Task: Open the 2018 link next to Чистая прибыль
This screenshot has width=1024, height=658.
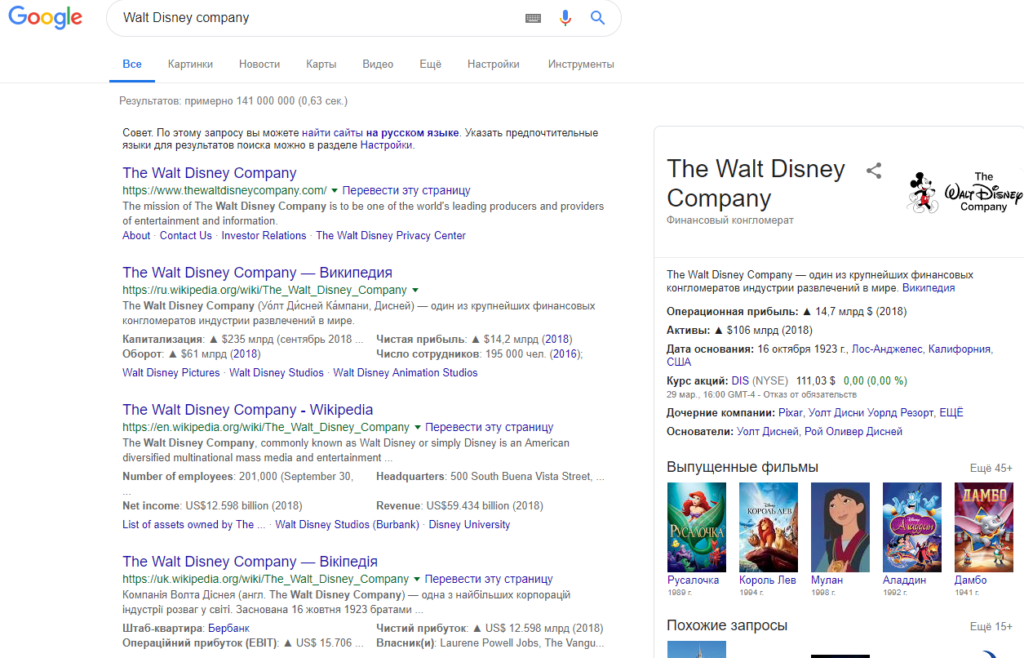Action: 557,339
